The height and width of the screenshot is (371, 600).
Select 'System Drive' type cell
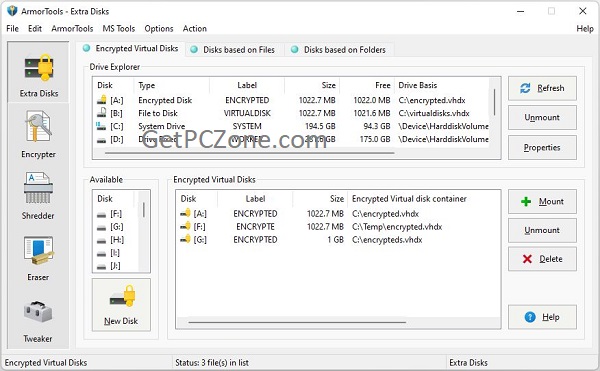(161, 126)
